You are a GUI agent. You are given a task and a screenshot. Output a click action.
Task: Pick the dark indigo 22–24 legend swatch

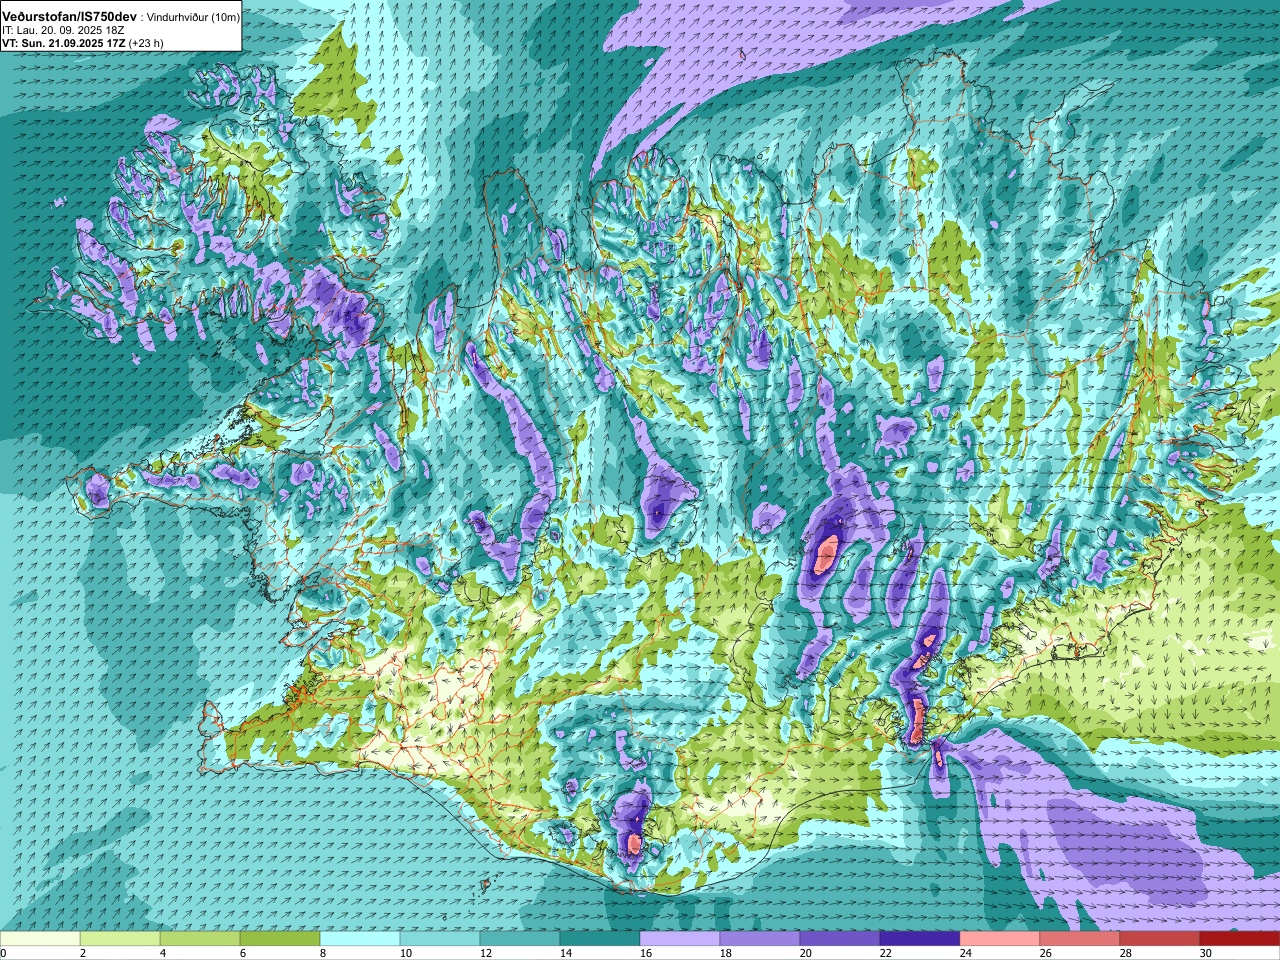[x=920, y=939]
